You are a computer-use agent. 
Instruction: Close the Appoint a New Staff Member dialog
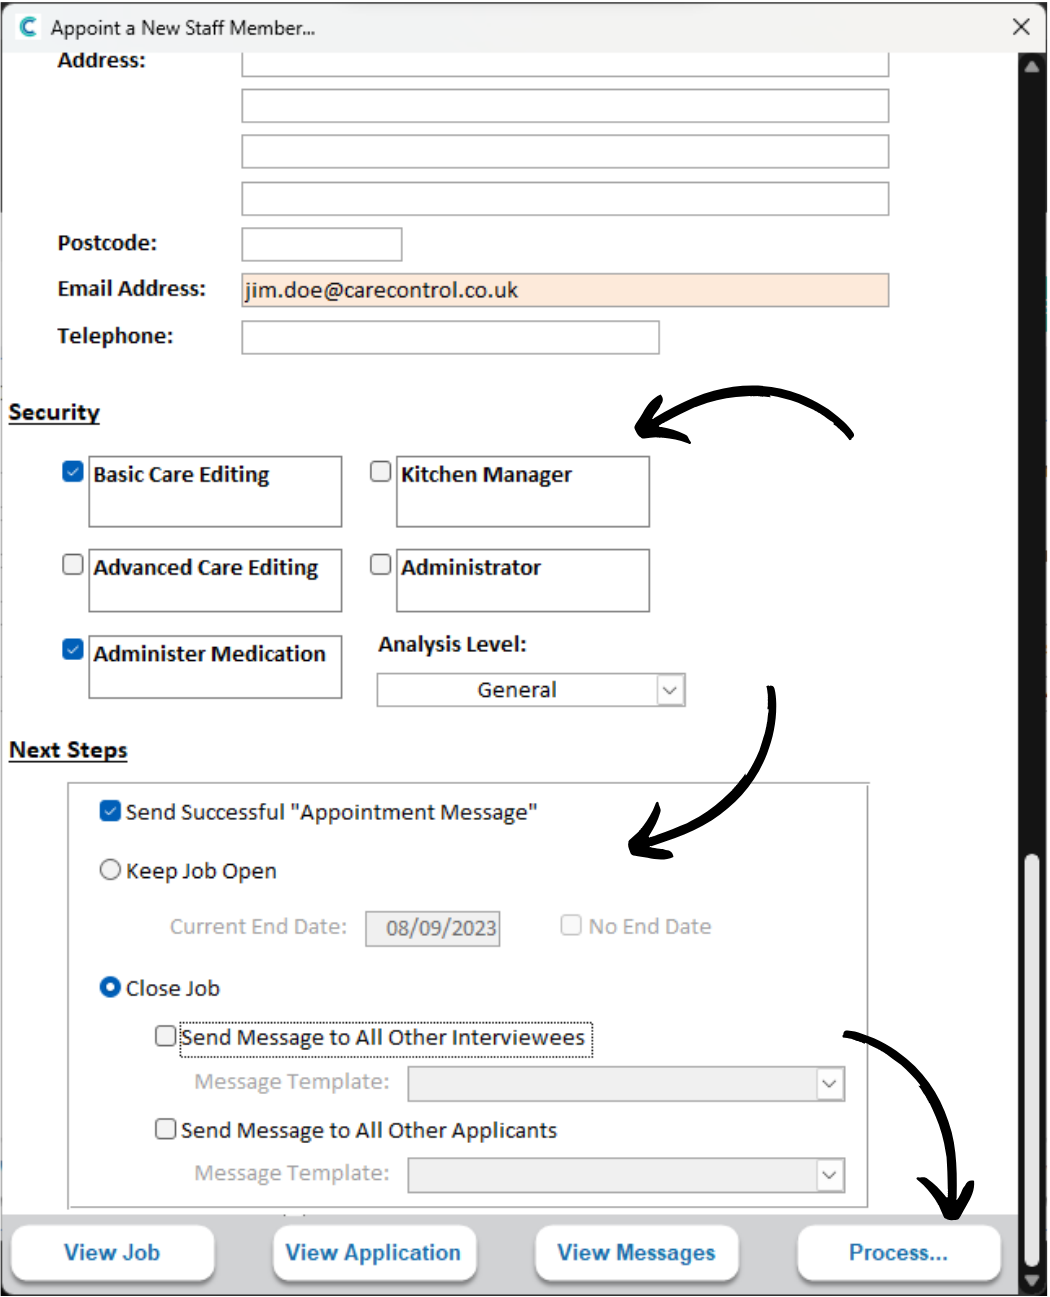[1021, 27]
